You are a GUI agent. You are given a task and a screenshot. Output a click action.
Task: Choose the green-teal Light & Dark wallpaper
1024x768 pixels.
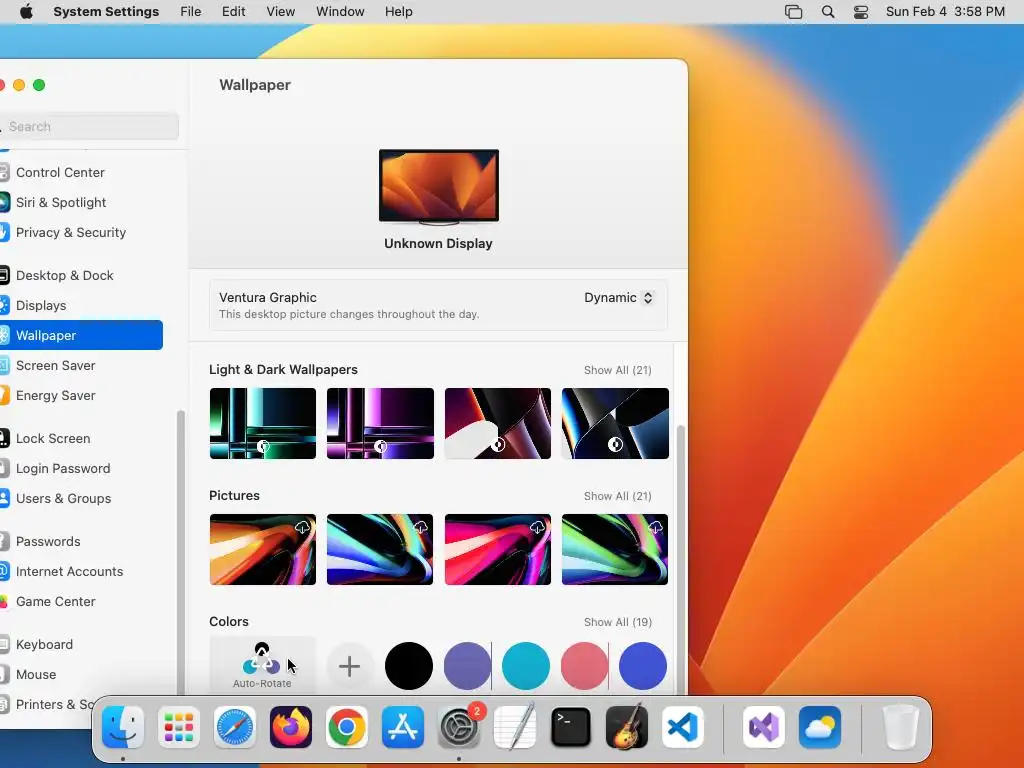tap(263, 423)
